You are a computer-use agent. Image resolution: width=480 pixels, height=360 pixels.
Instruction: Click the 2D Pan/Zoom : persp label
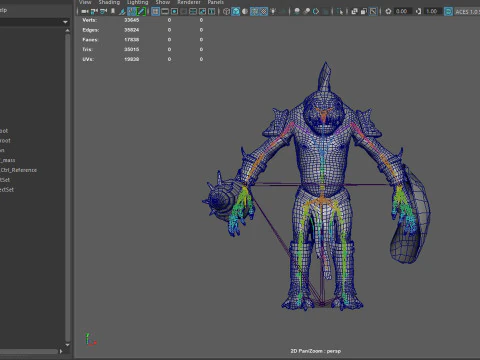click(x=316, y=351)
